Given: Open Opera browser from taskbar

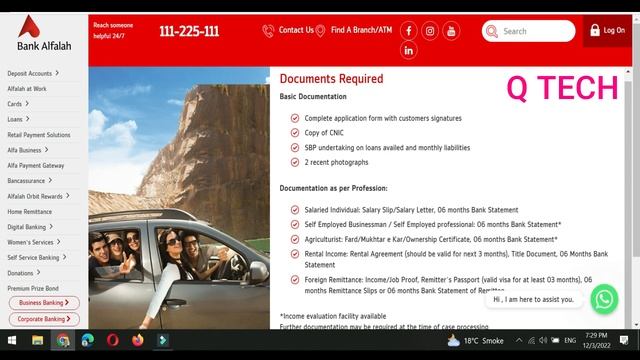Looking at the screenshot, I should click(x=113, y=340).
